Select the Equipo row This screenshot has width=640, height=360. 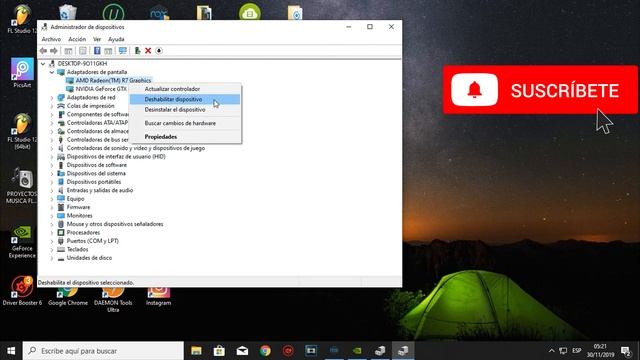pos(76,199)
